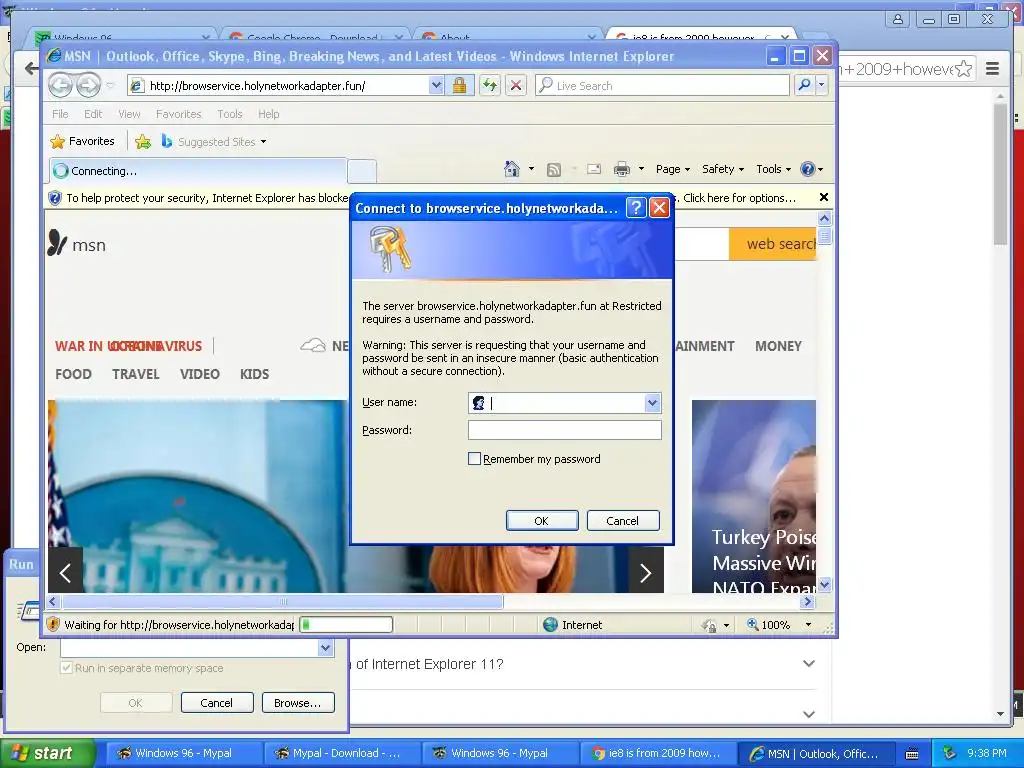Open the zoom level dropdown arrow
The height and width of the screenshot is (768, 1024).
pos(808,625)
